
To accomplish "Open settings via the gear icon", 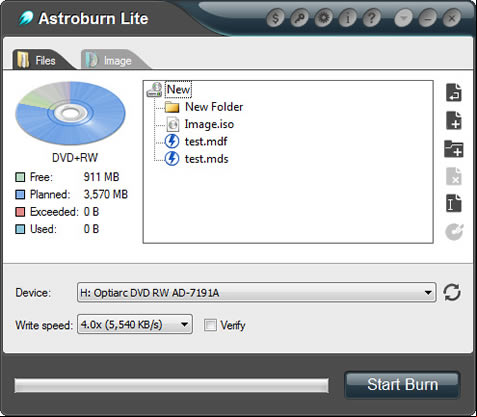I will (323, 18).
